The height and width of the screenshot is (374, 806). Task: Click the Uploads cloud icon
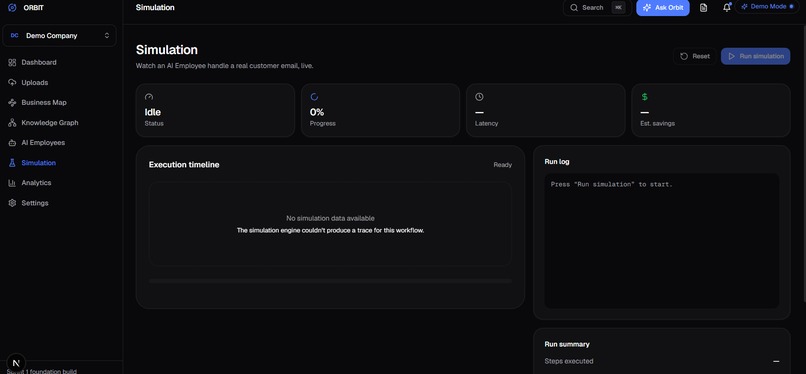pyautogui.click(x=12, y=82)
